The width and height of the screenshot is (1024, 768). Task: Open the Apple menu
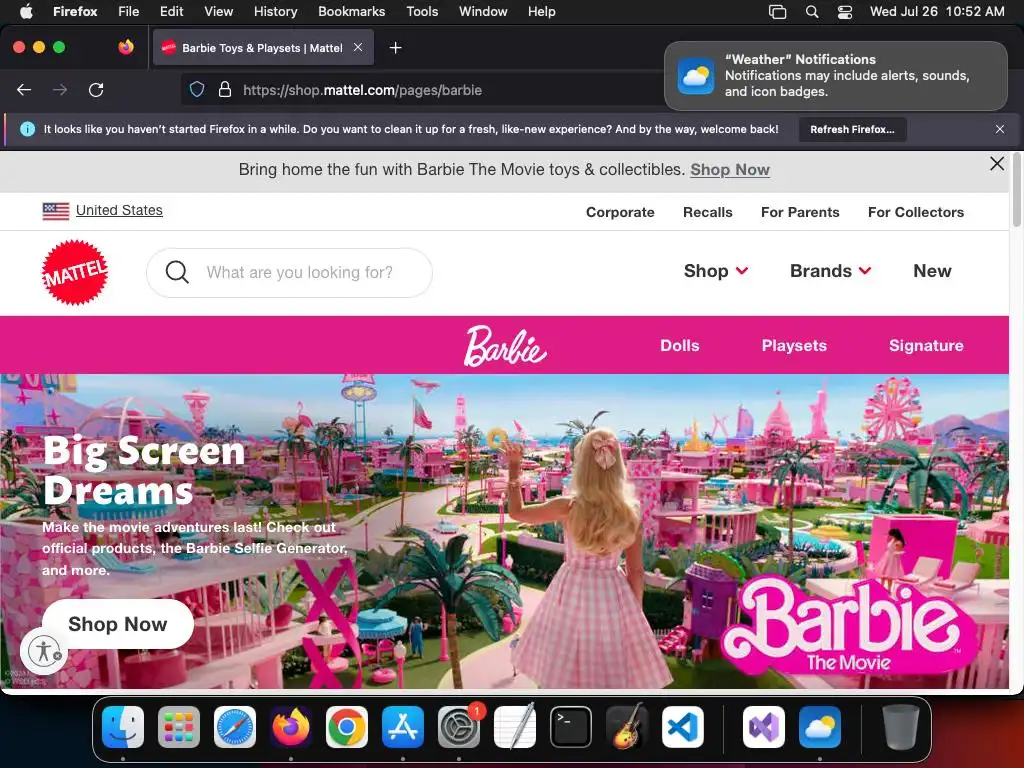coord(26,12)
